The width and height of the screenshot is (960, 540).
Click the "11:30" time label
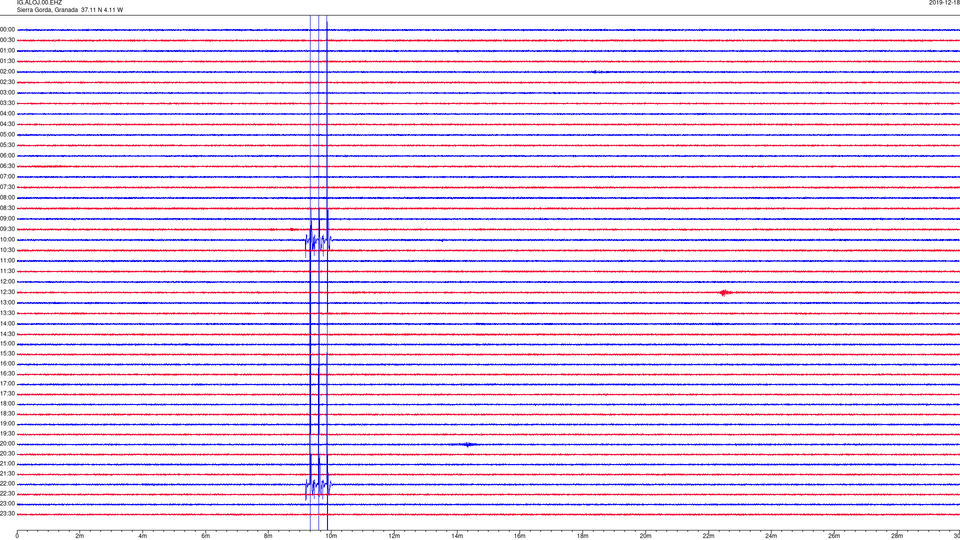click(x=7, y=271)
